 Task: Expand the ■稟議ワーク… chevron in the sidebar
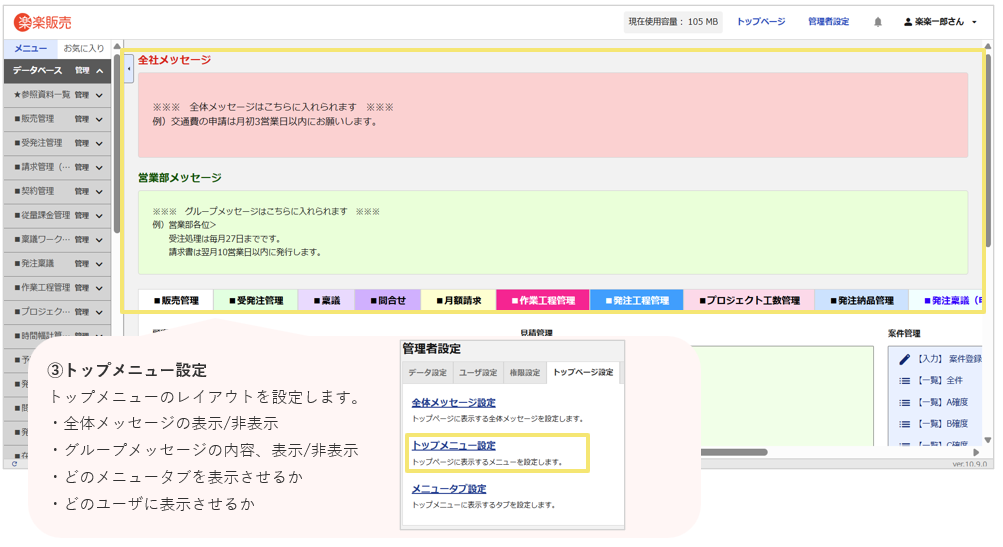[x=99, y=240]
